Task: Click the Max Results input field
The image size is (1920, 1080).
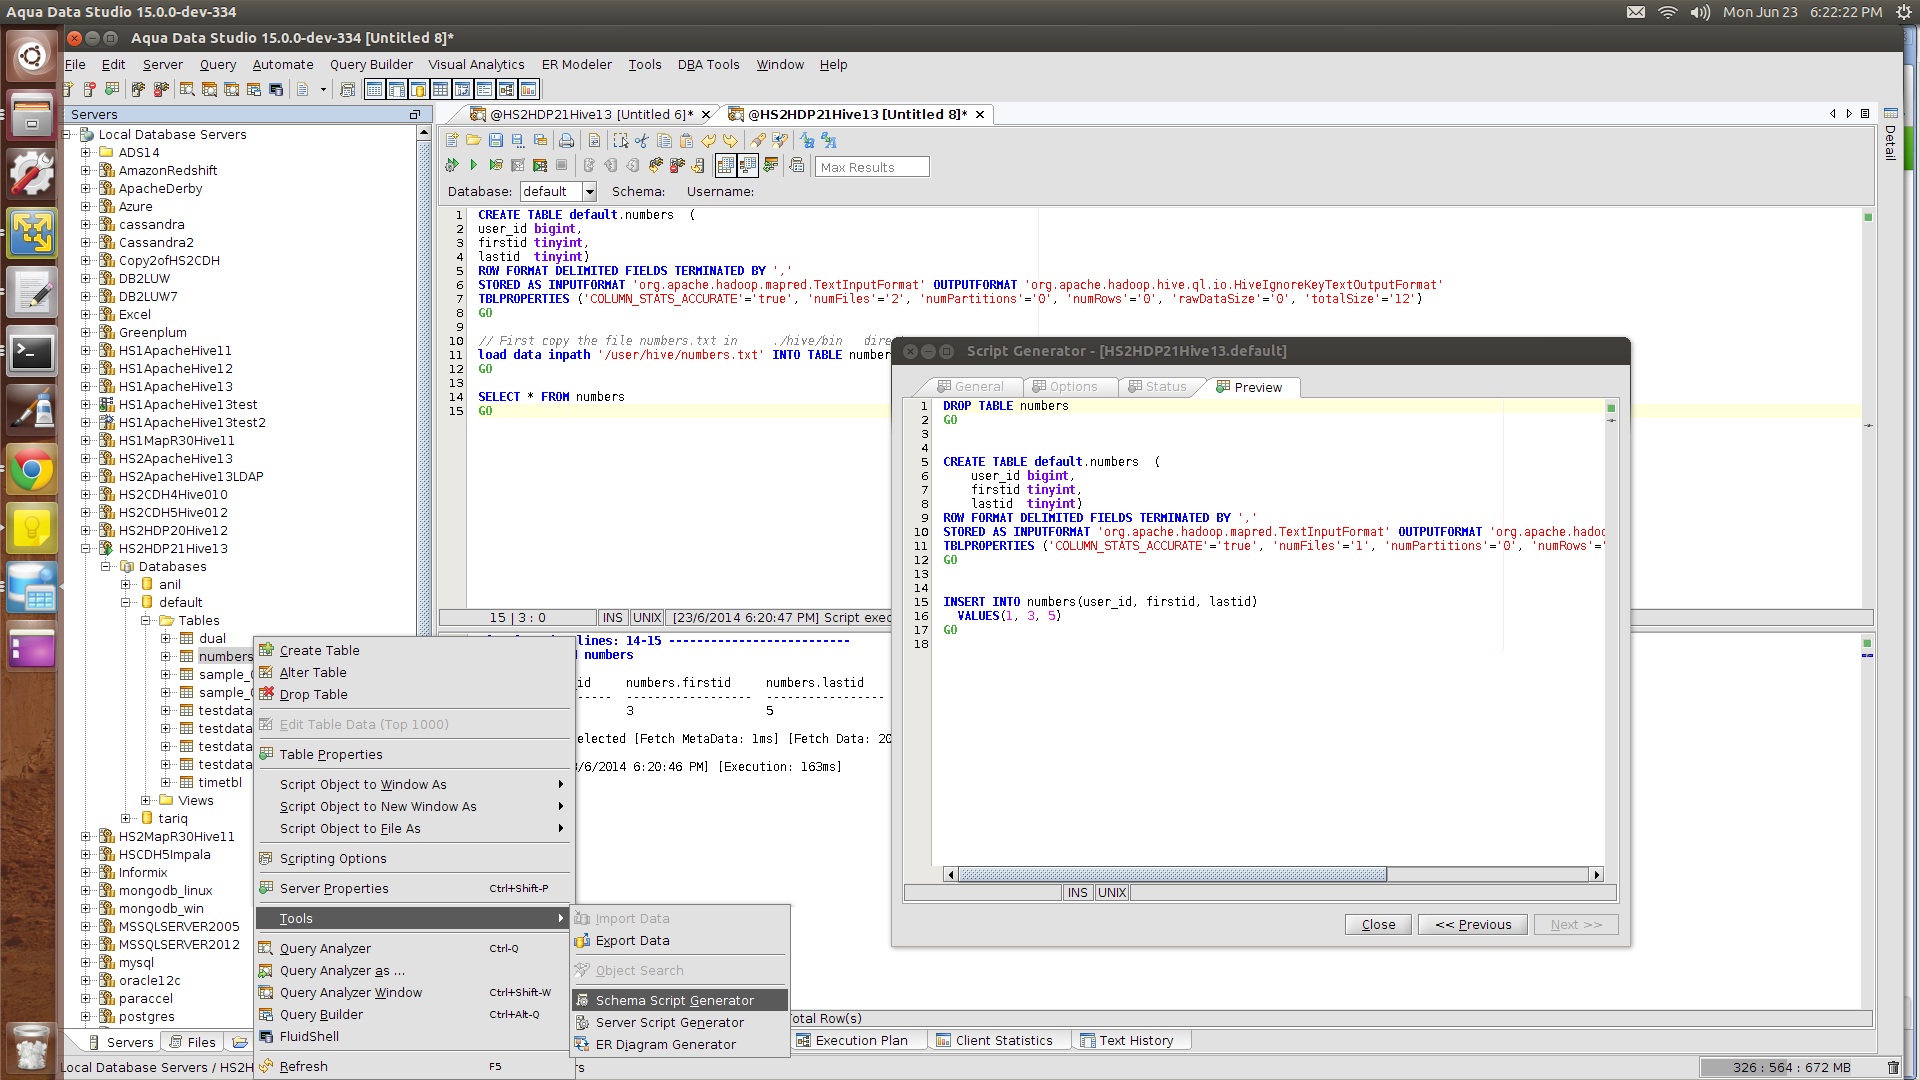Action: point(872,167)
